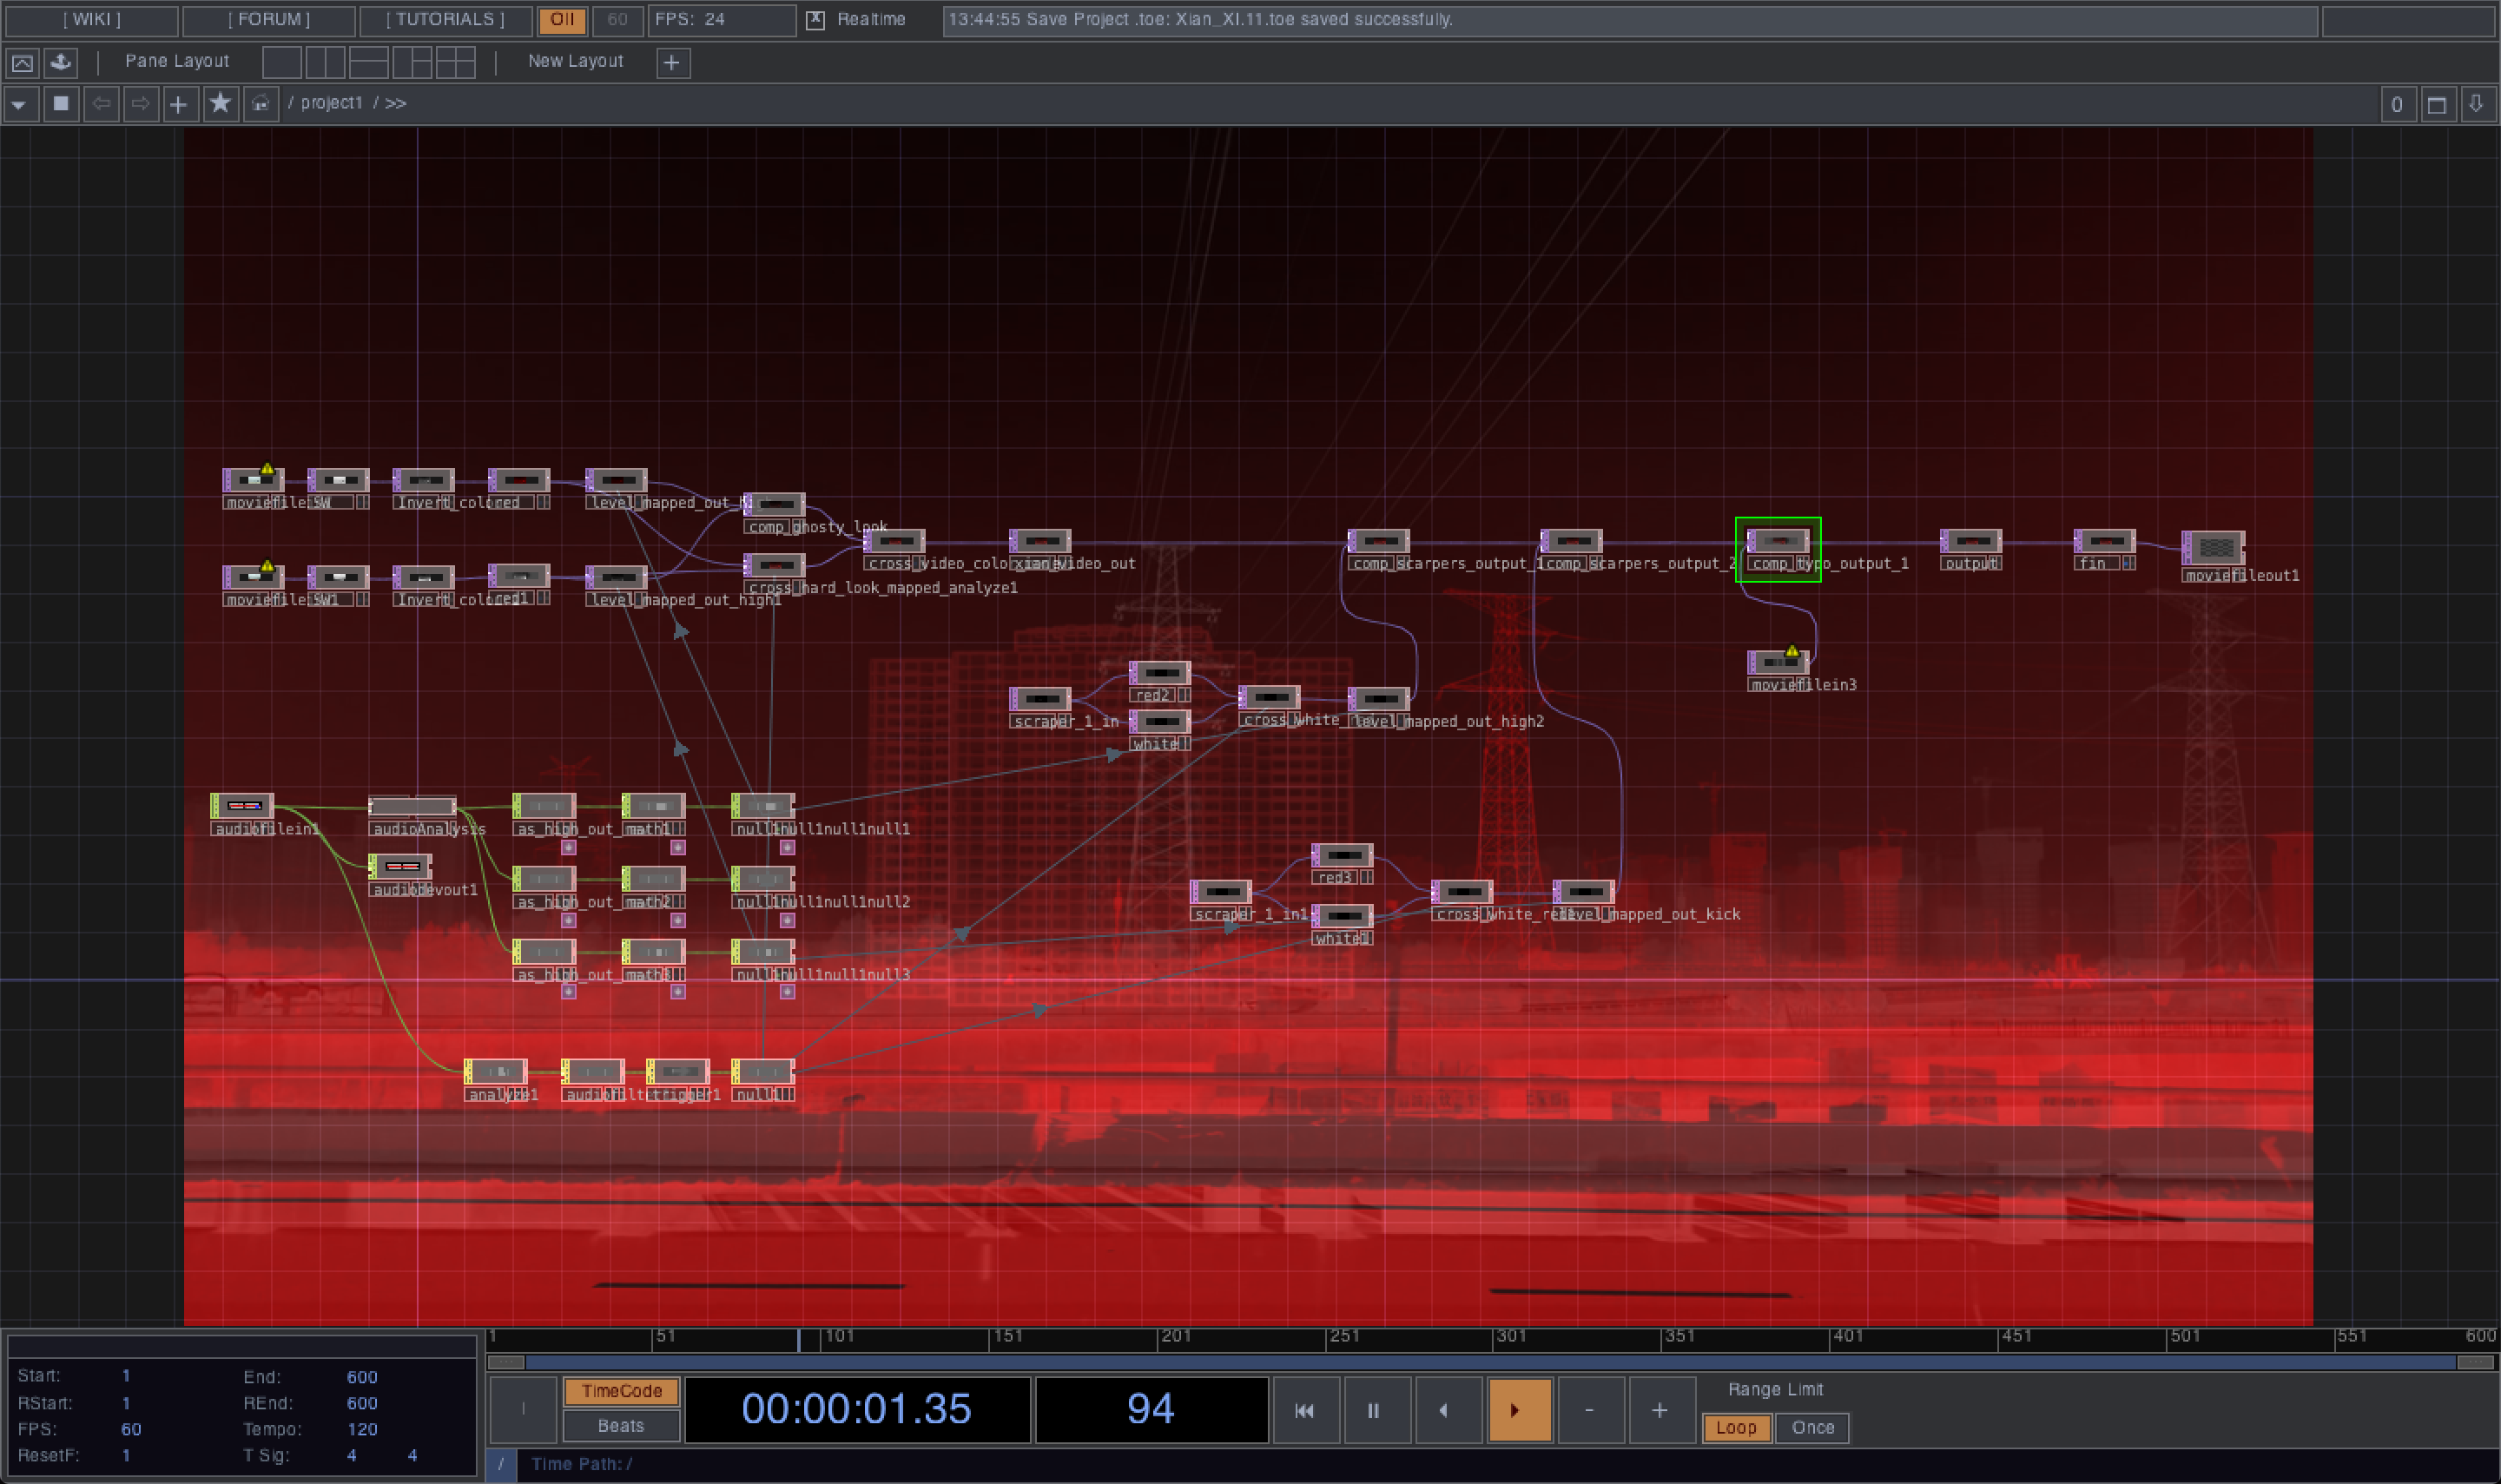The width and height of the screenshot is (2501, 1484).
Task: Expand the path with >> chevrons
Action: coord(396,103)
